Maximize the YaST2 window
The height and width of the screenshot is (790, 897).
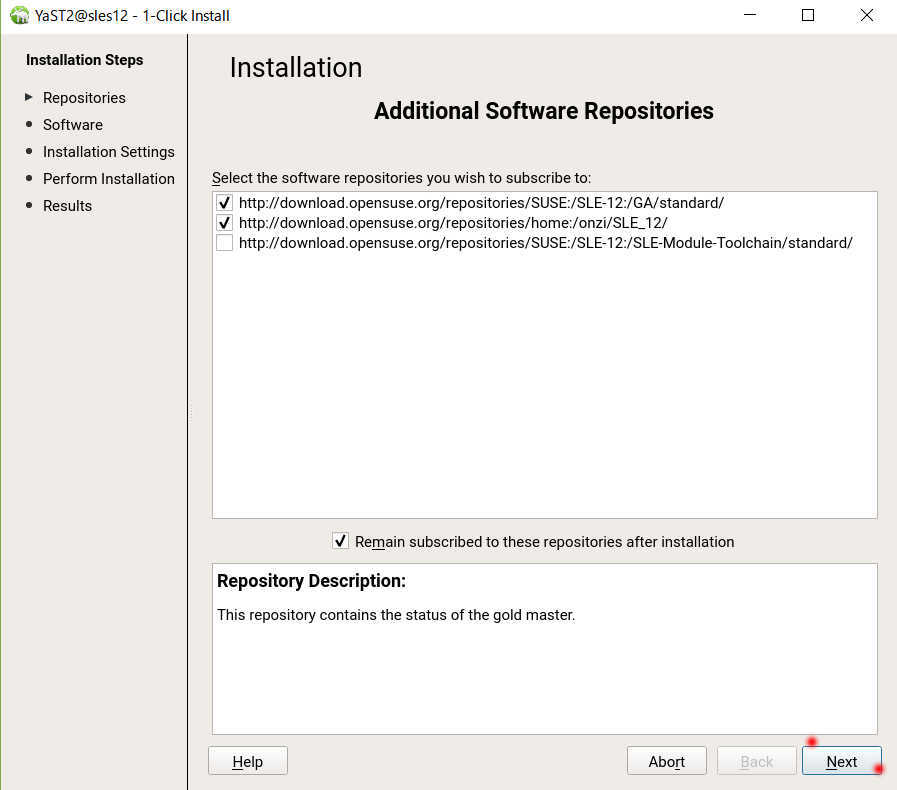click(x=808, y=15)
